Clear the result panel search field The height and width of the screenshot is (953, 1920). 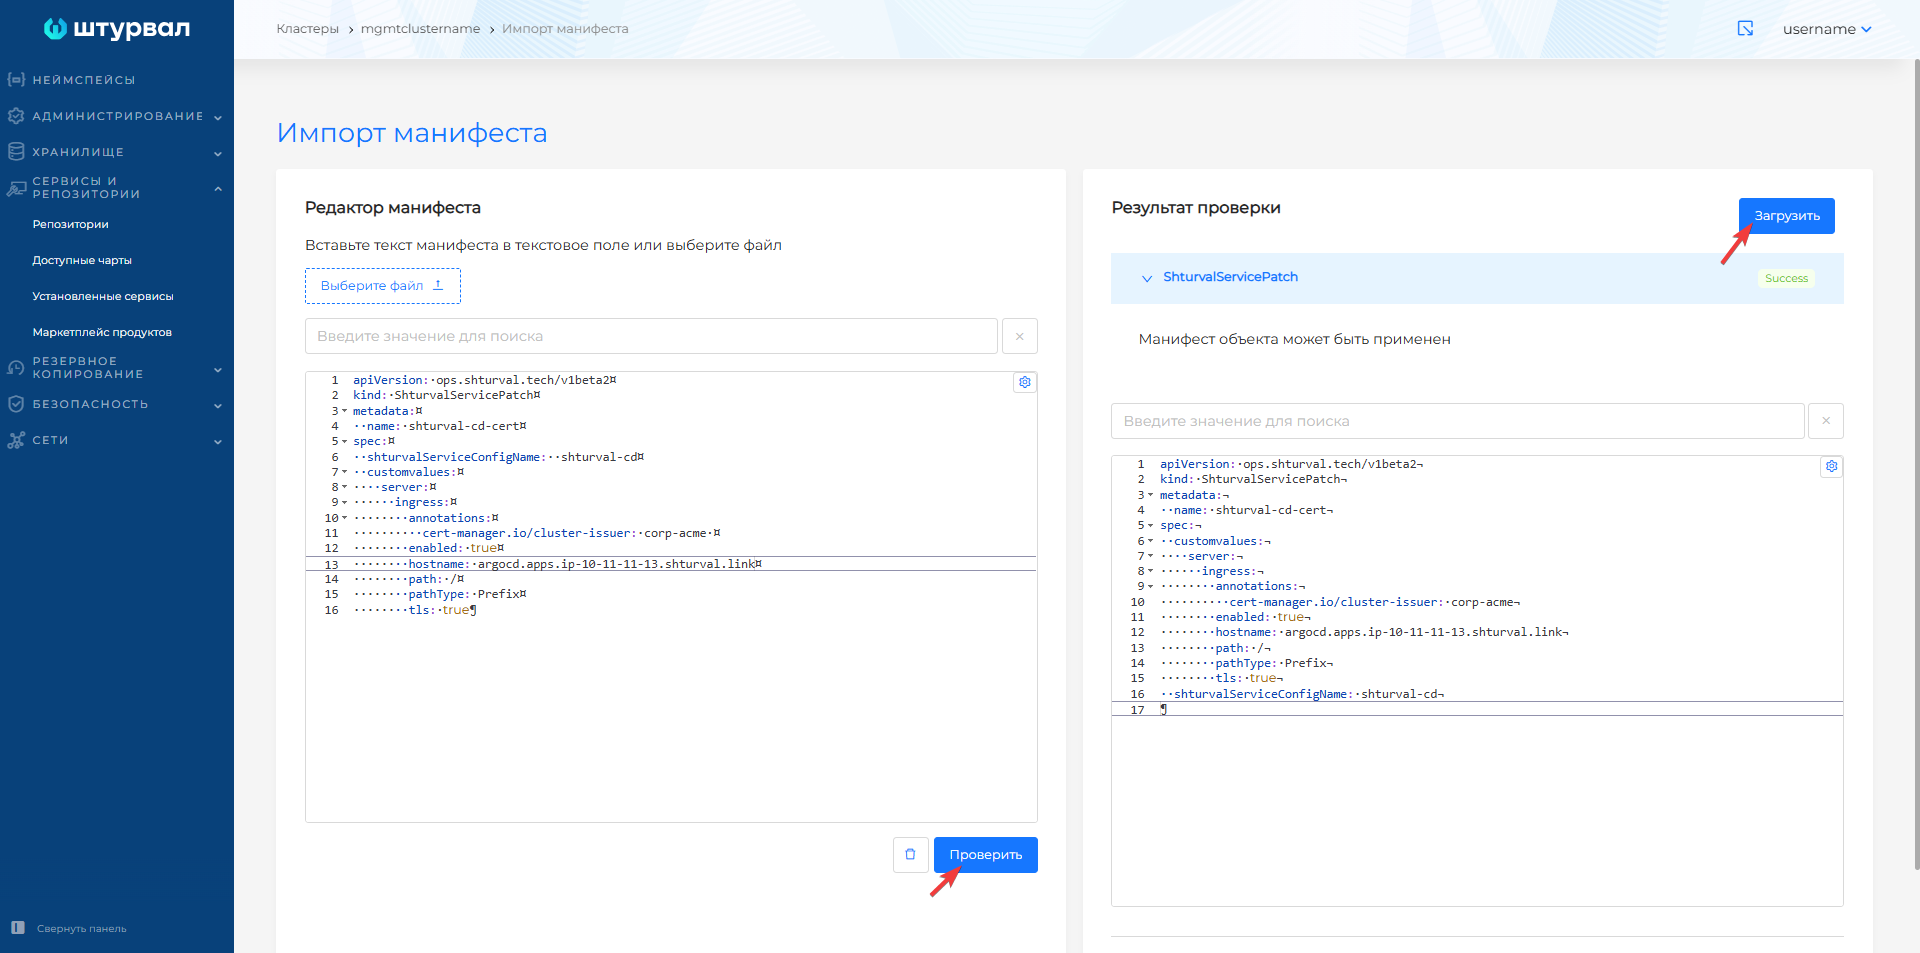pos(1826,421)
